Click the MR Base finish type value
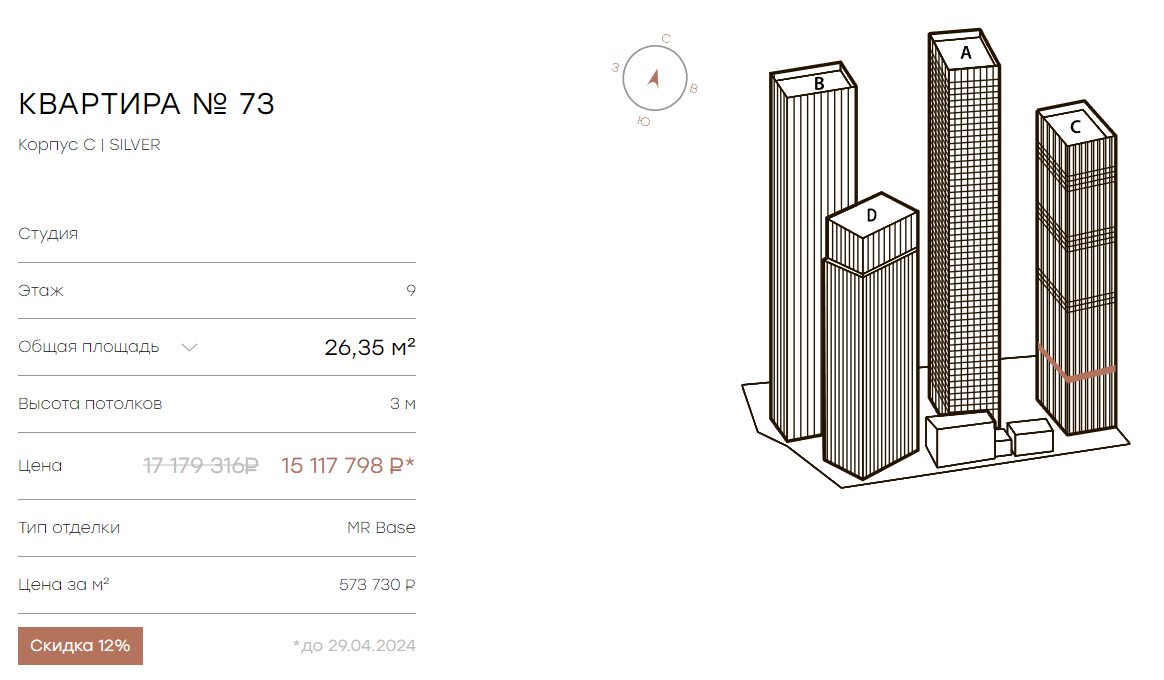Image resolution: width=1164 pixels, height=680 pixels. click(381, 528)
